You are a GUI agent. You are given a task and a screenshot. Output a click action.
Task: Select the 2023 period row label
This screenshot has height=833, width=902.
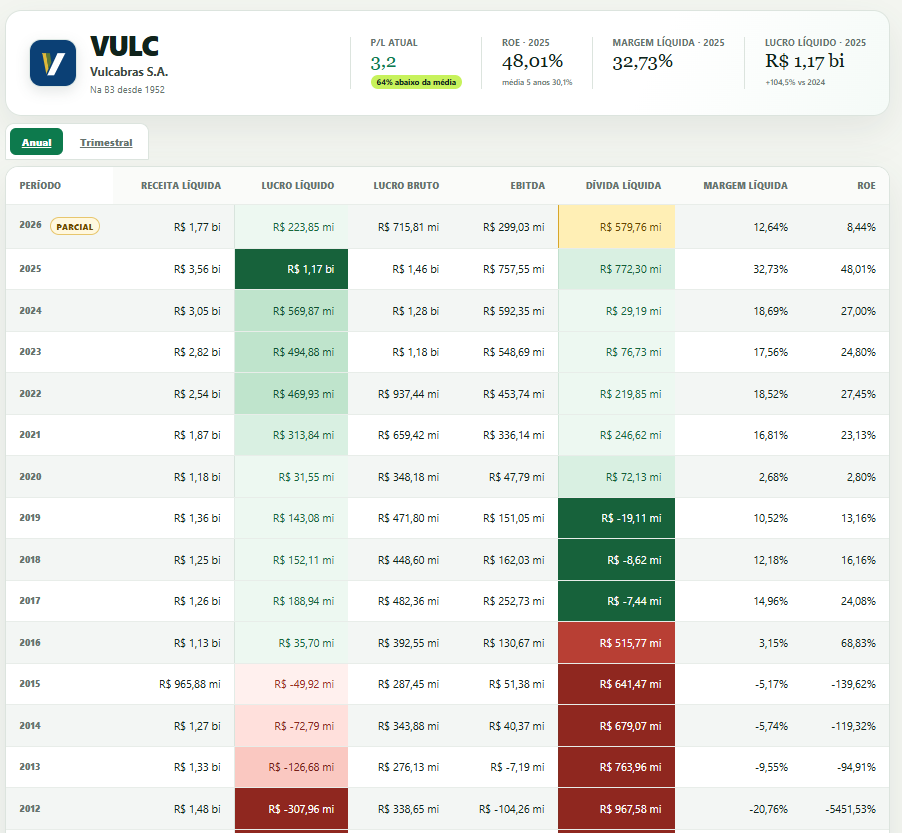(x=30, y=351)
